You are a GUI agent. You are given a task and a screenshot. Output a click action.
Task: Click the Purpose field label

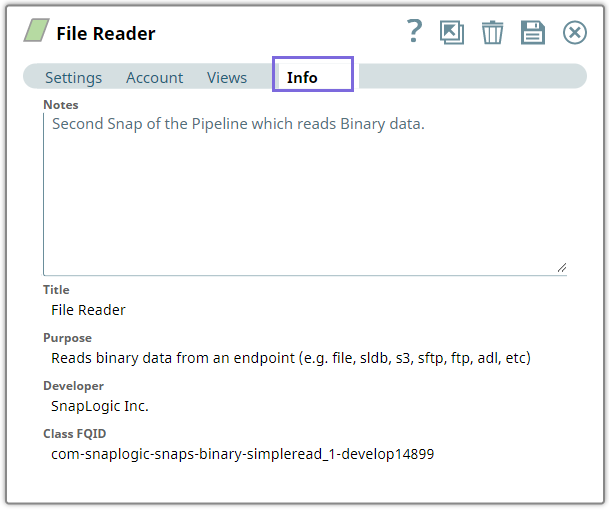(x=67, y=338)
